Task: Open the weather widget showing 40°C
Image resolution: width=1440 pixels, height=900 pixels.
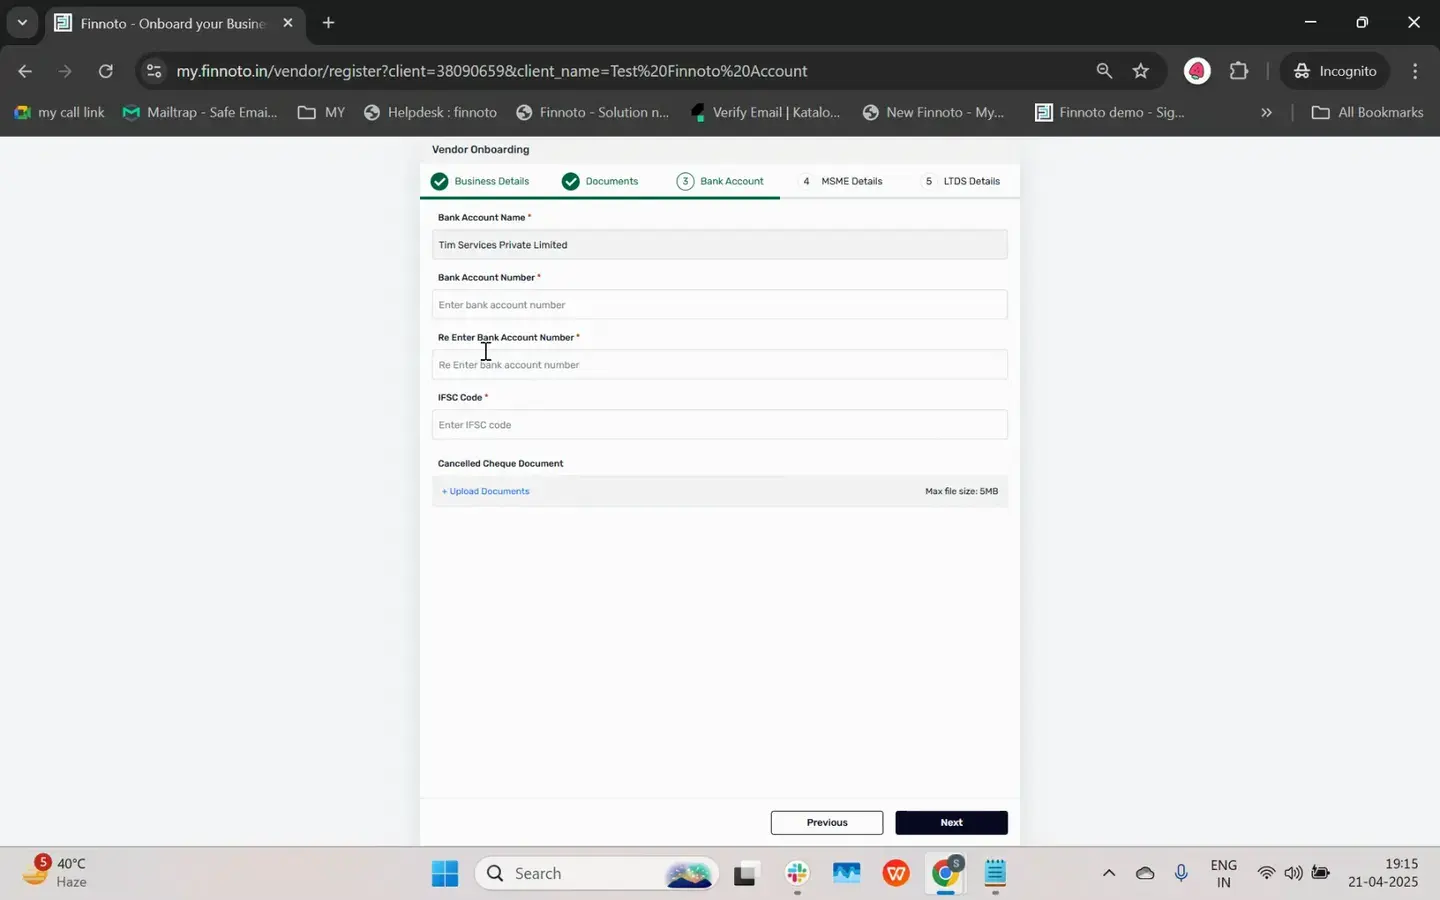Action: coord(56,872)
